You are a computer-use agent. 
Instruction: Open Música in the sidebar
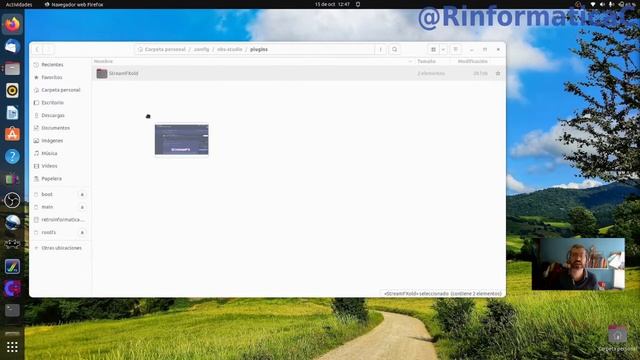coord(60,153)
